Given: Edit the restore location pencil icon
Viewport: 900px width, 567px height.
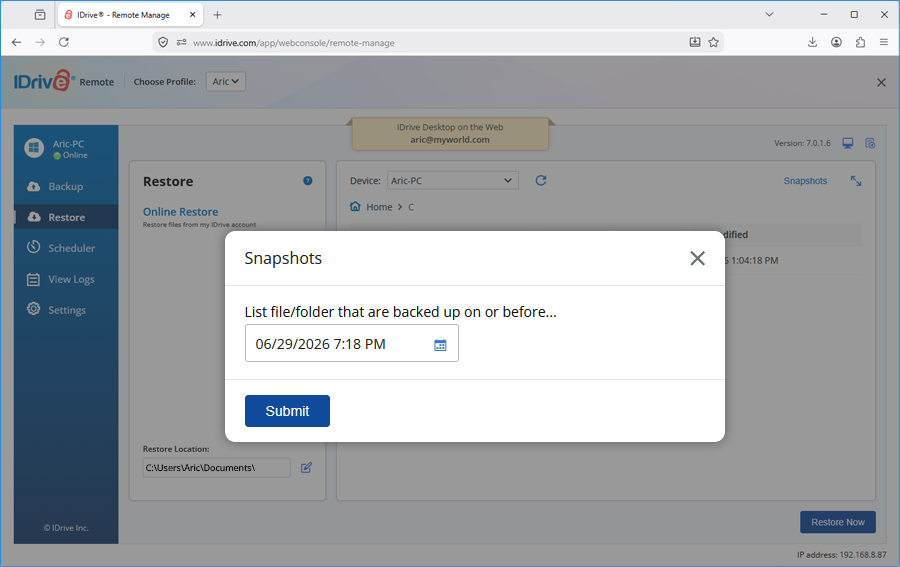Looking at the screenshot, I should [307, 467].
